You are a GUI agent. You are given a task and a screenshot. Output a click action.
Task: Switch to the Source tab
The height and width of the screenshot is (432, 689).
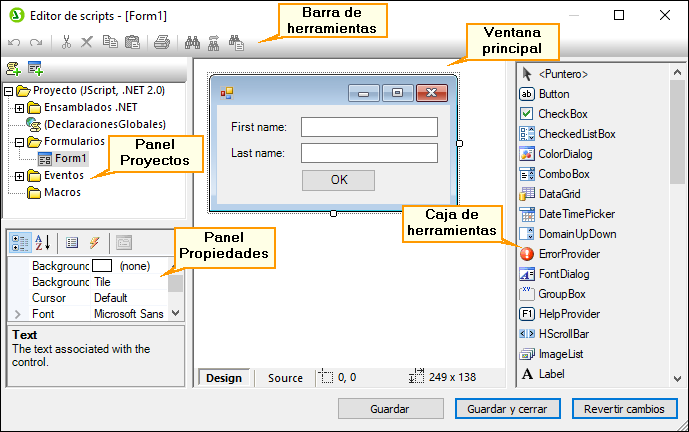point(285,378)
